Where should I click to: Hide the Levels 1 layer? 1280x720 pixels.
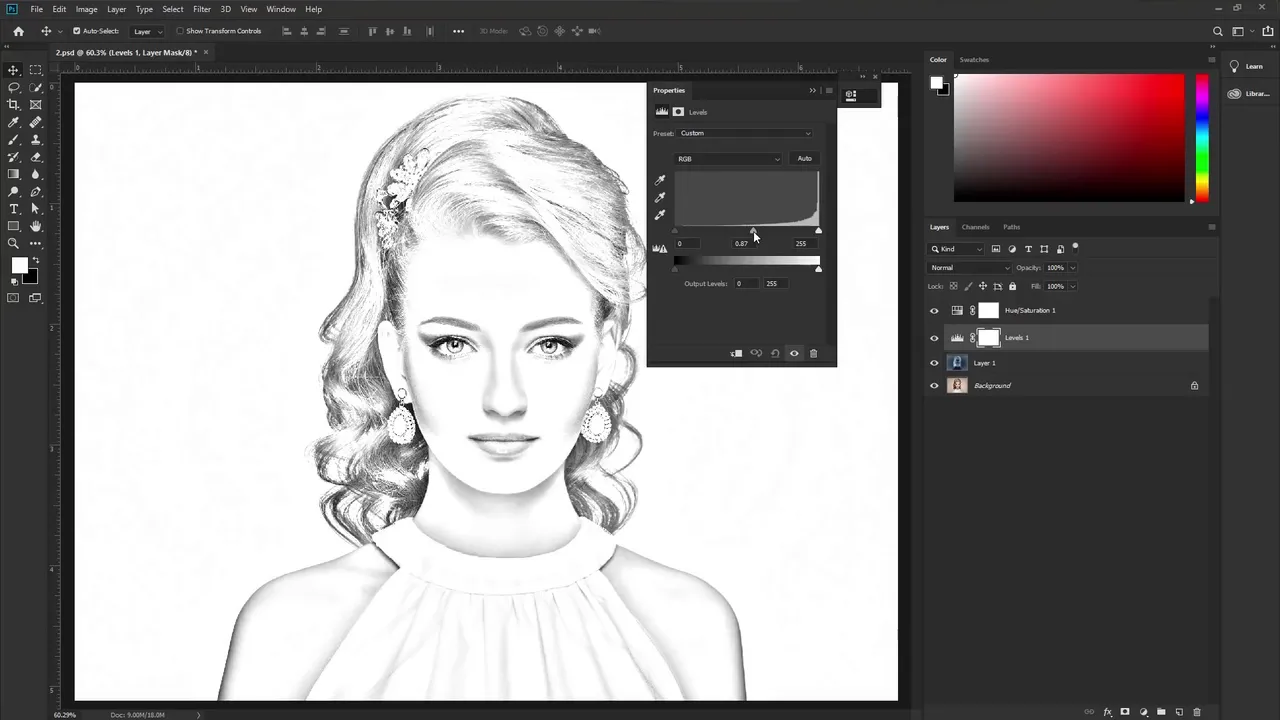934,338
